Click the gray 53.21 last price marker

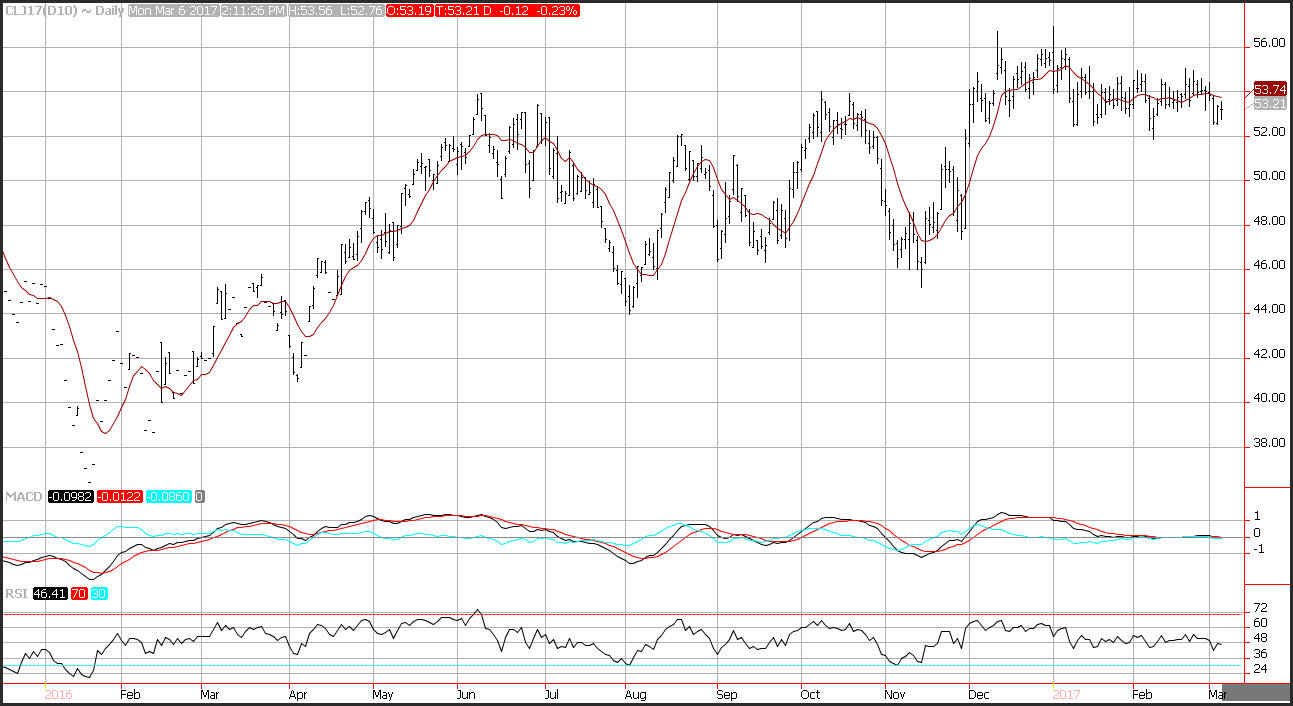point(1268,103)
